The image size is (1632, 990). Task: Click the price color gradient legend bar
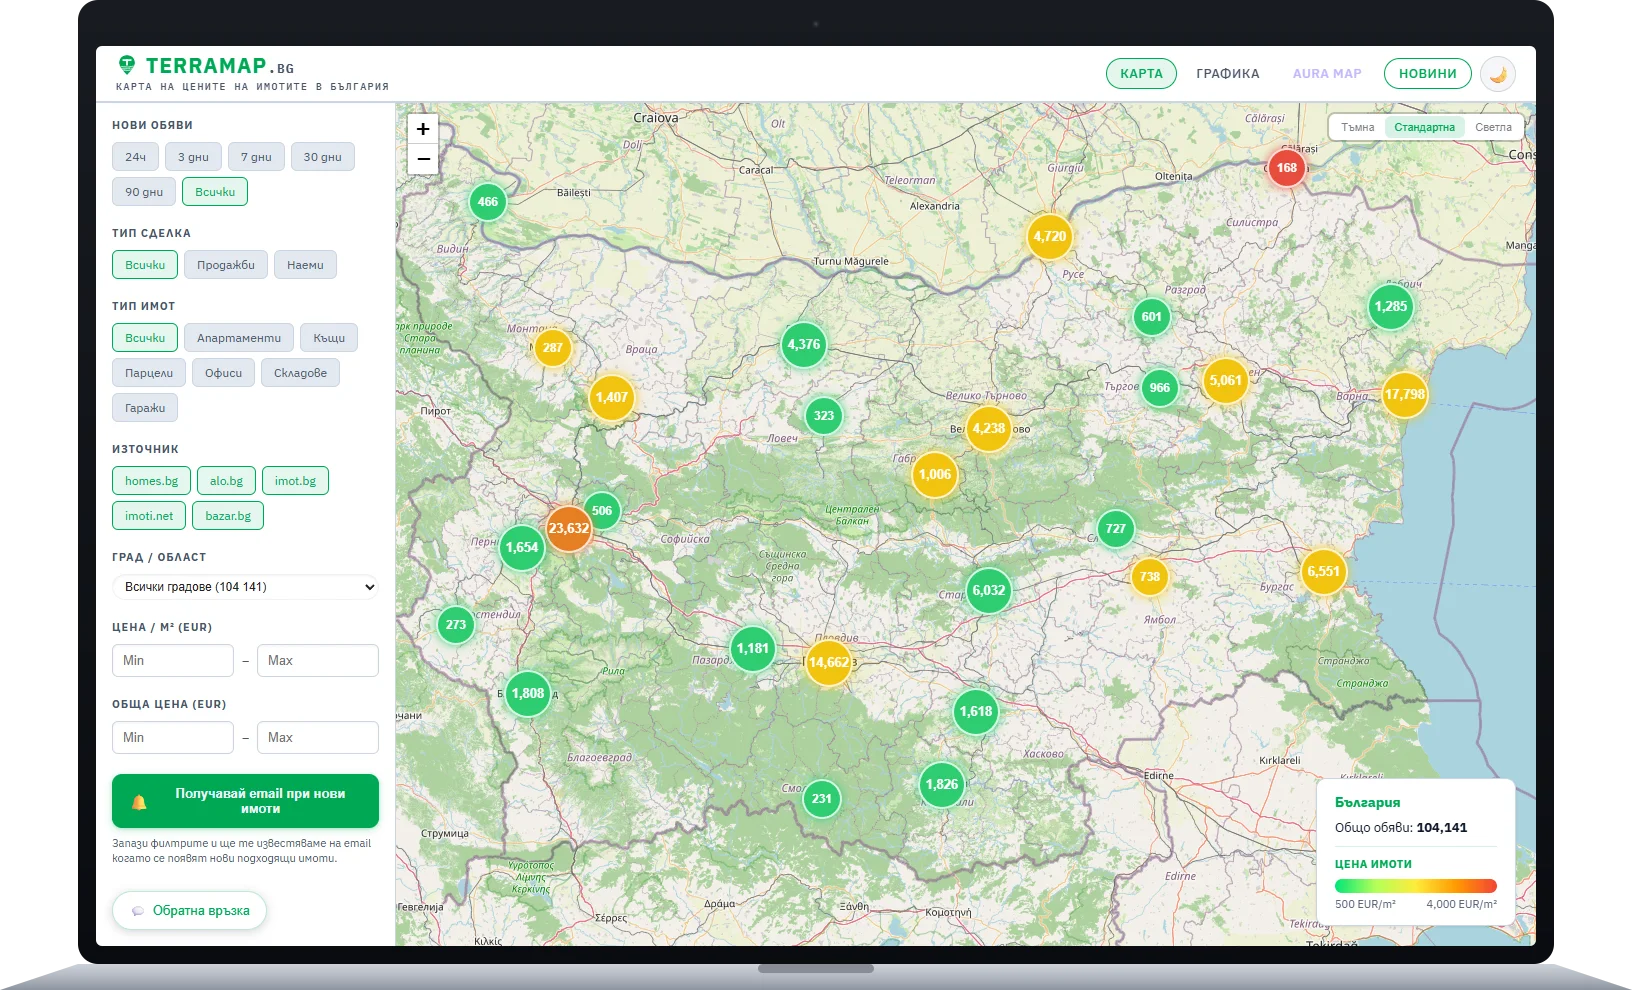1416,886
